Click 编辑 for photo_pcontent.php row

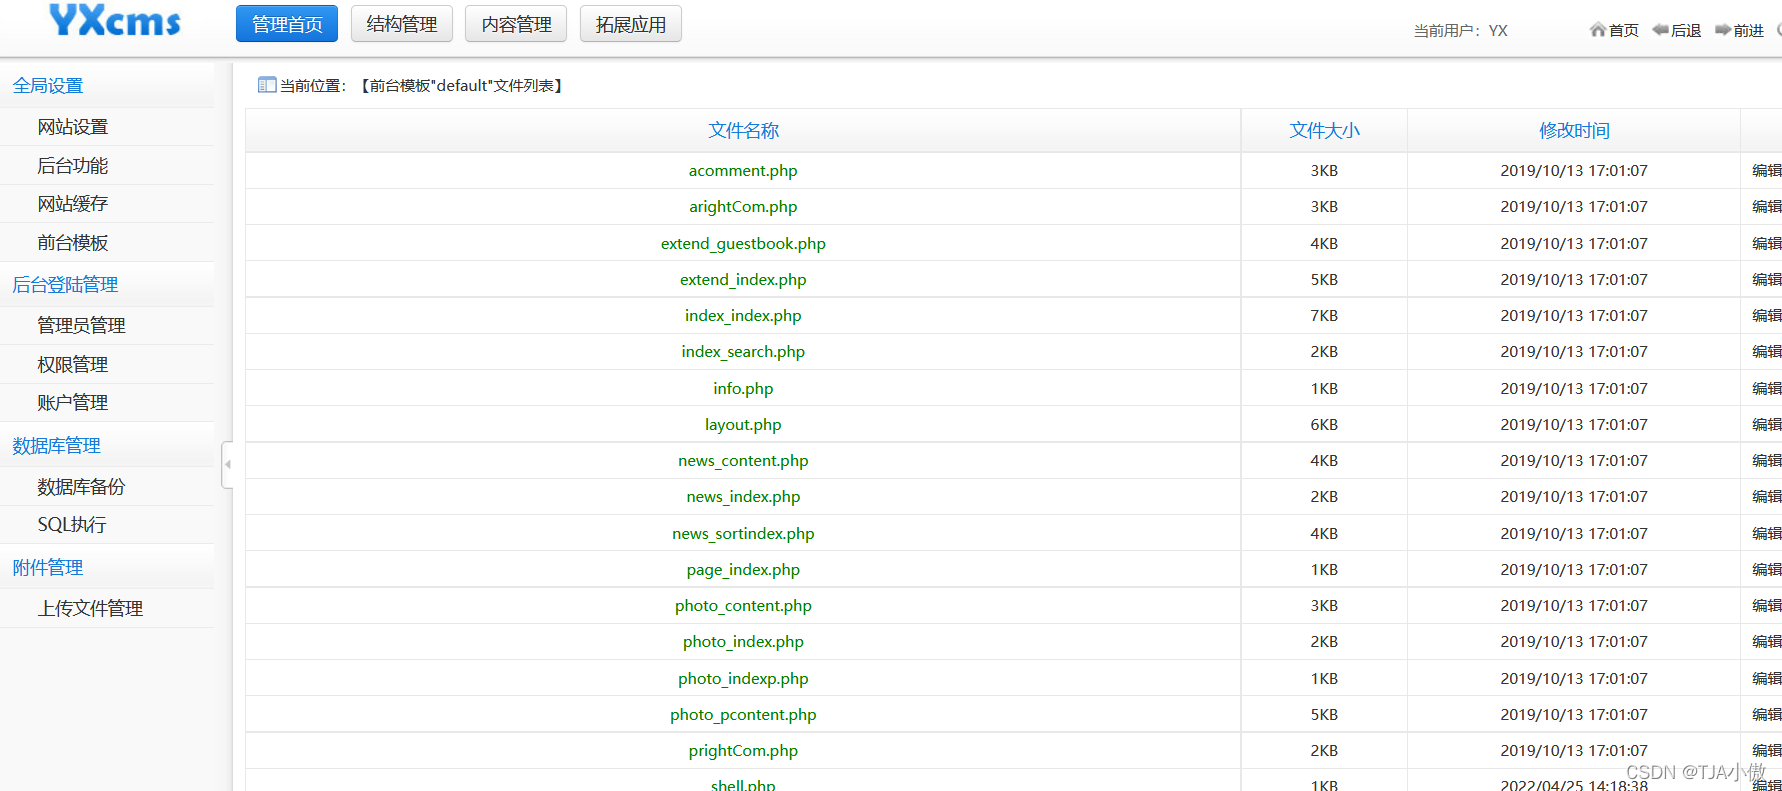1767,715
